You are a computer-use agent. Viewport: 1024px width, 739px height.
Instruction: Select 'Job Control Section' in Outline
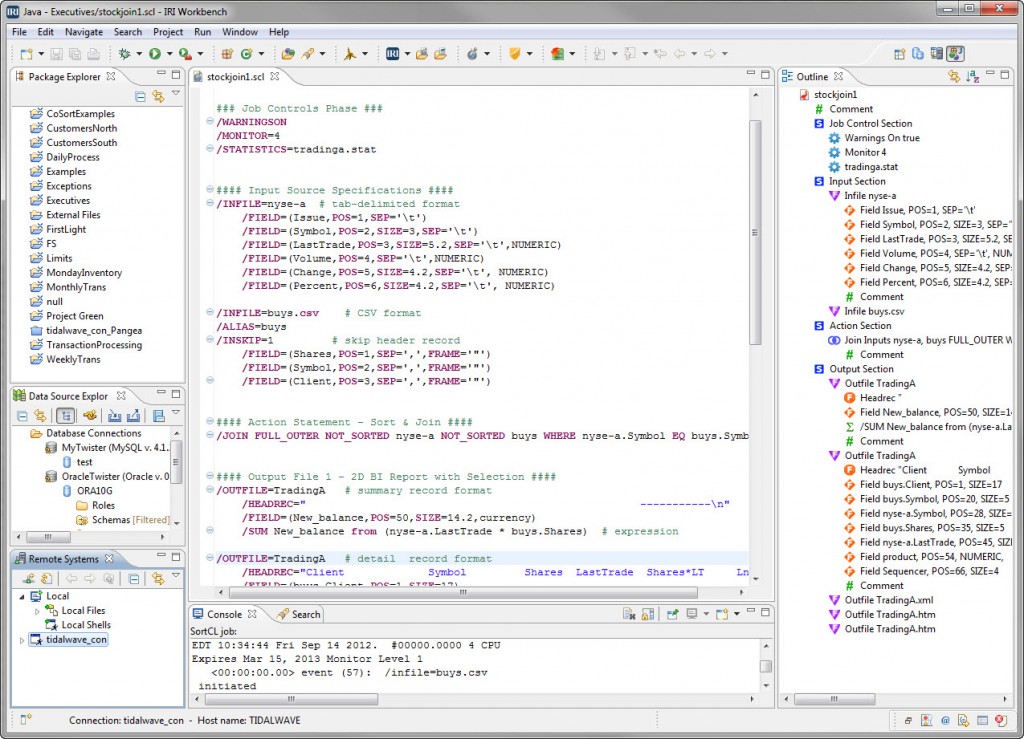pos(871,123)
